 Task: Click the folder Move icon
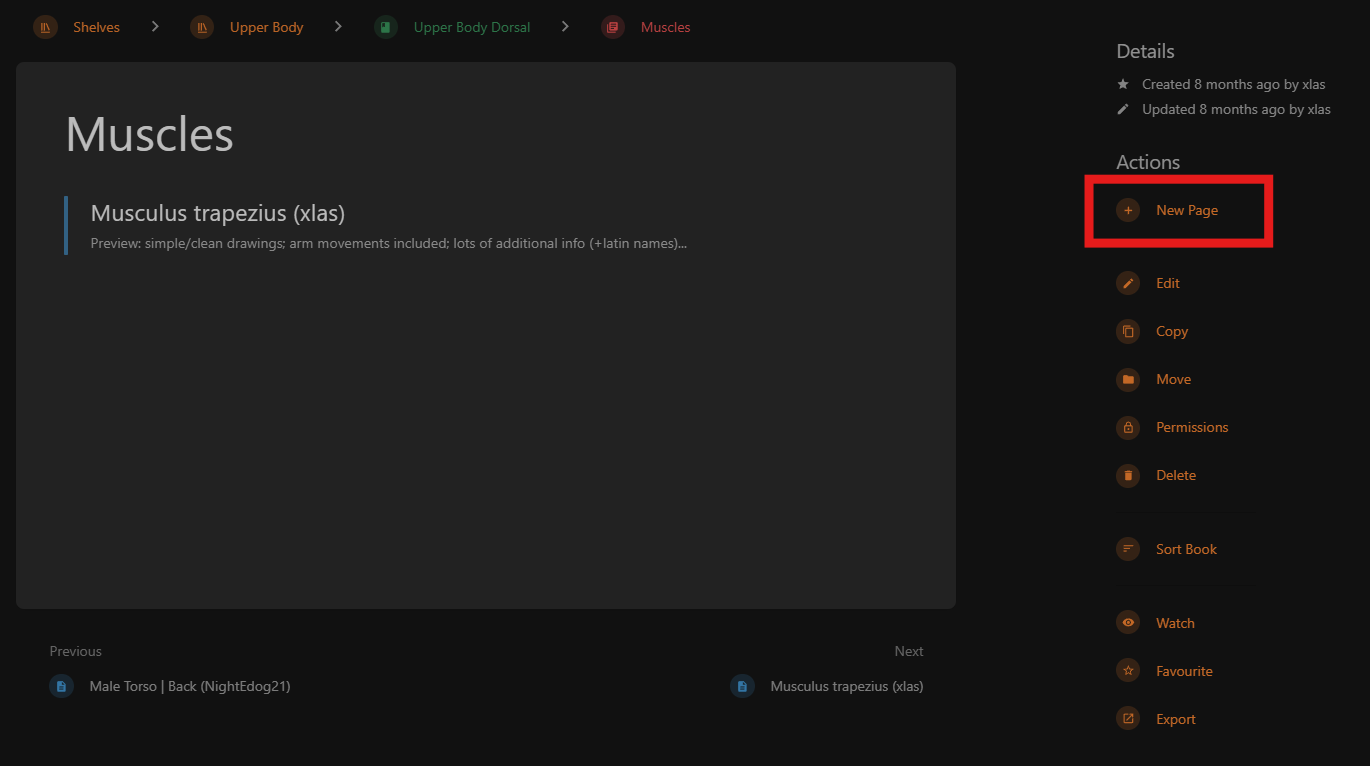click(1128, 379)
